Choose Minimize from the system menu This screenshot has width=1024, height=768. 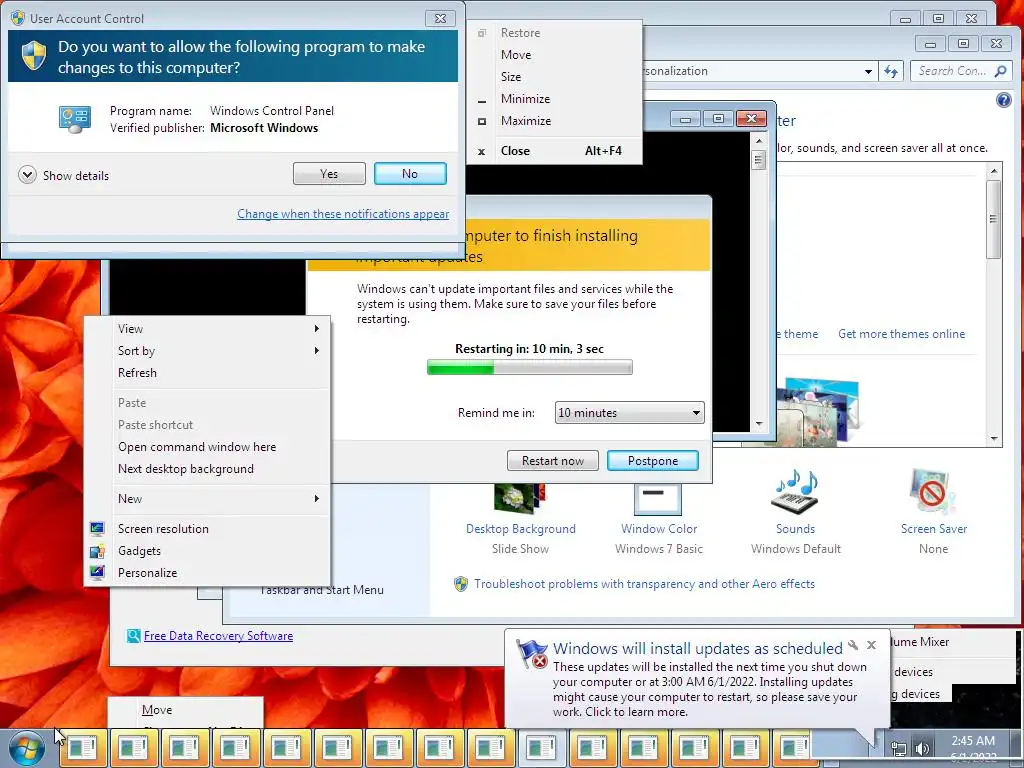coord(554,99)
